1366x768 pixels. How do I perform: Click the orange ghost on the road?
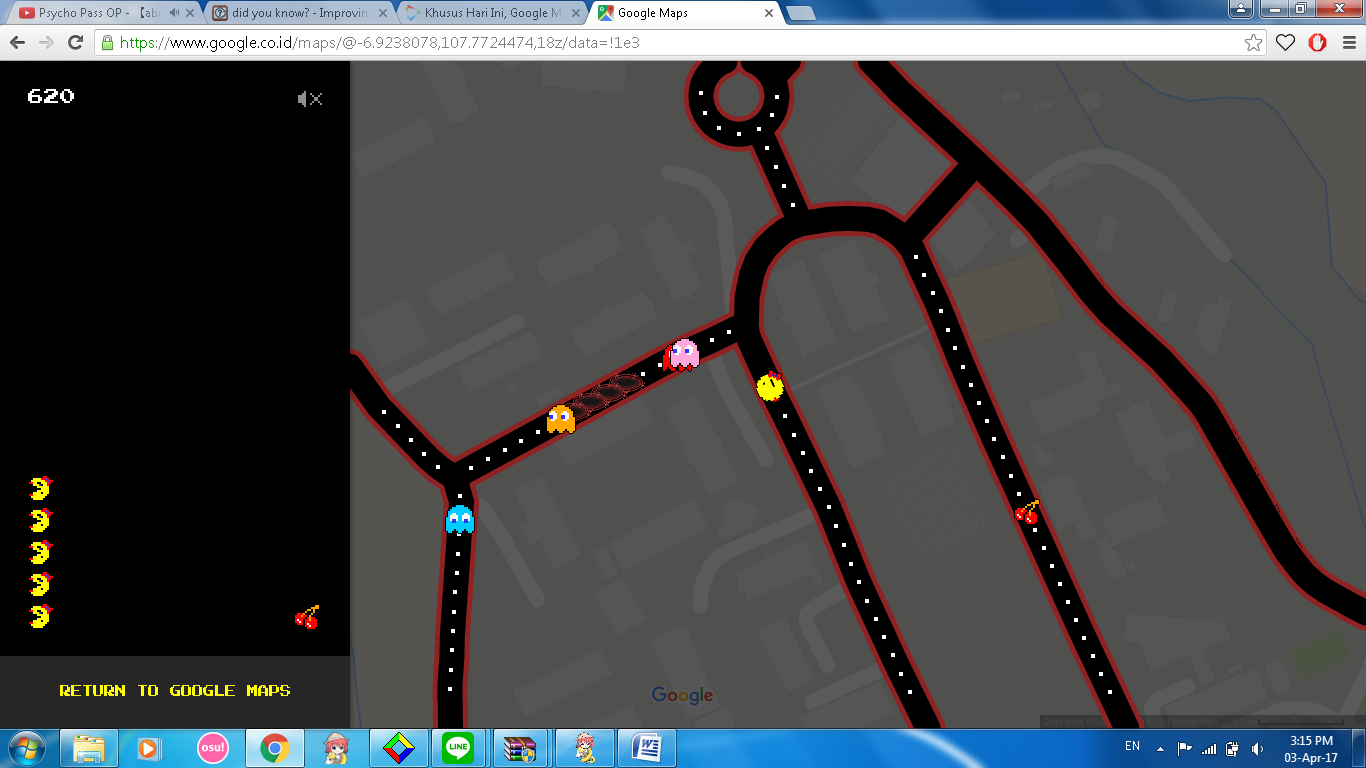click(561, 419)
